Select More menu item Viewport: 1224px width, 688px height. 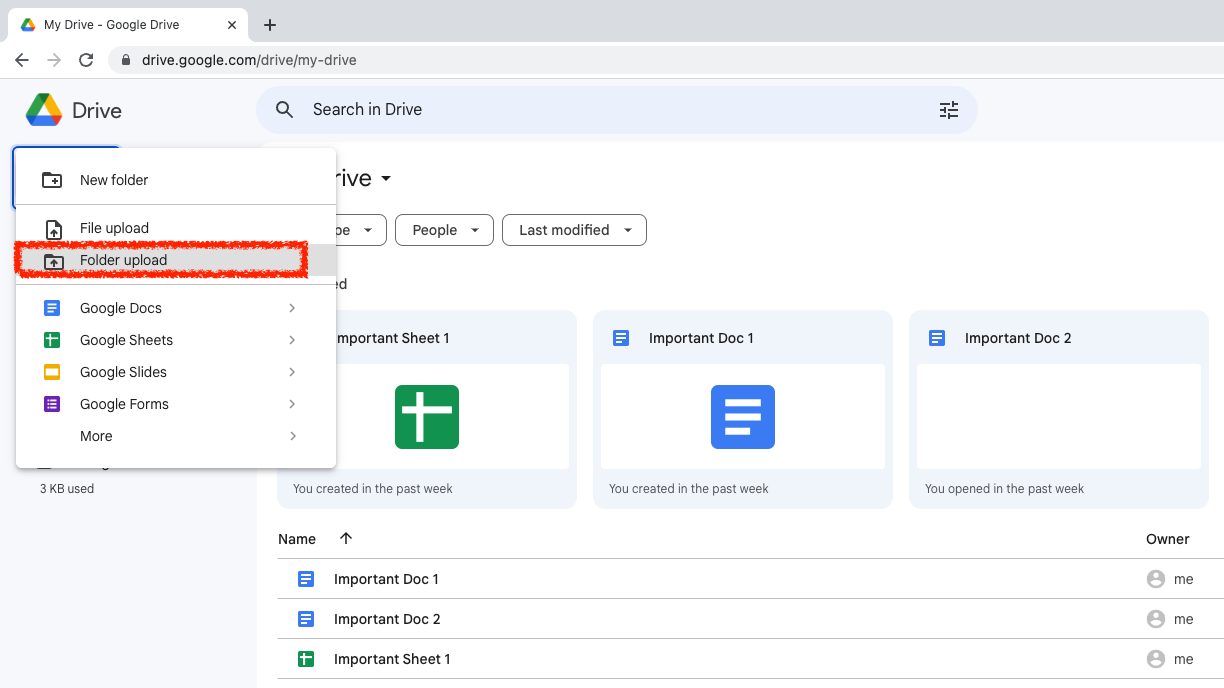point(176,436)
